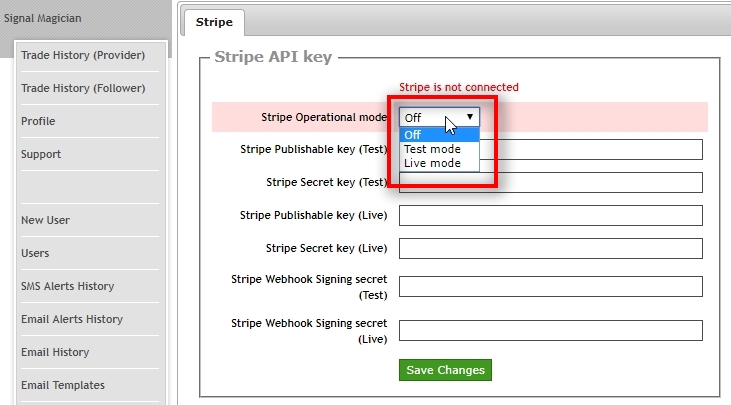Click the Save Changes button
Image resolution: width=731 pixels, height=405 pixels.
445,370
